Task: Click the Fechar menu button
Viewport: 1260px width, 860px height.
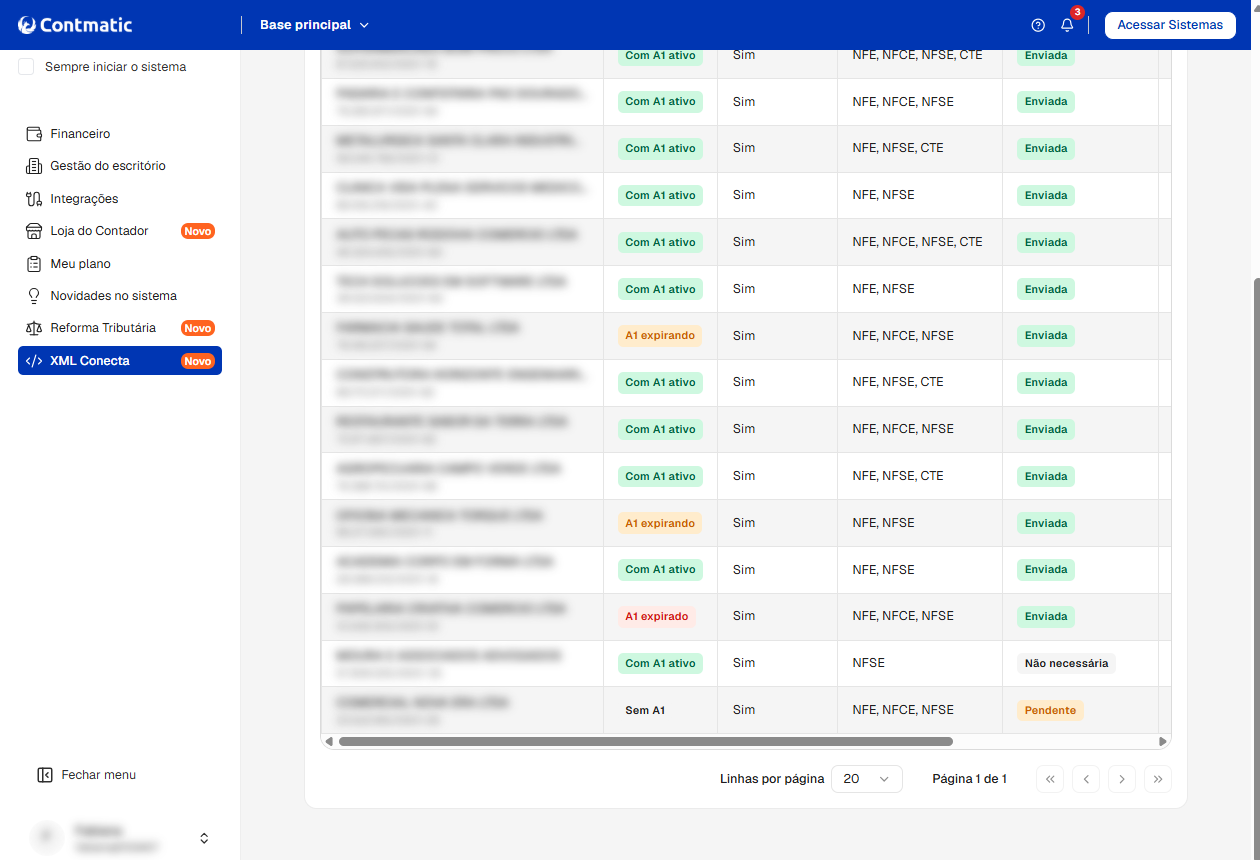Action: point(86,775)
